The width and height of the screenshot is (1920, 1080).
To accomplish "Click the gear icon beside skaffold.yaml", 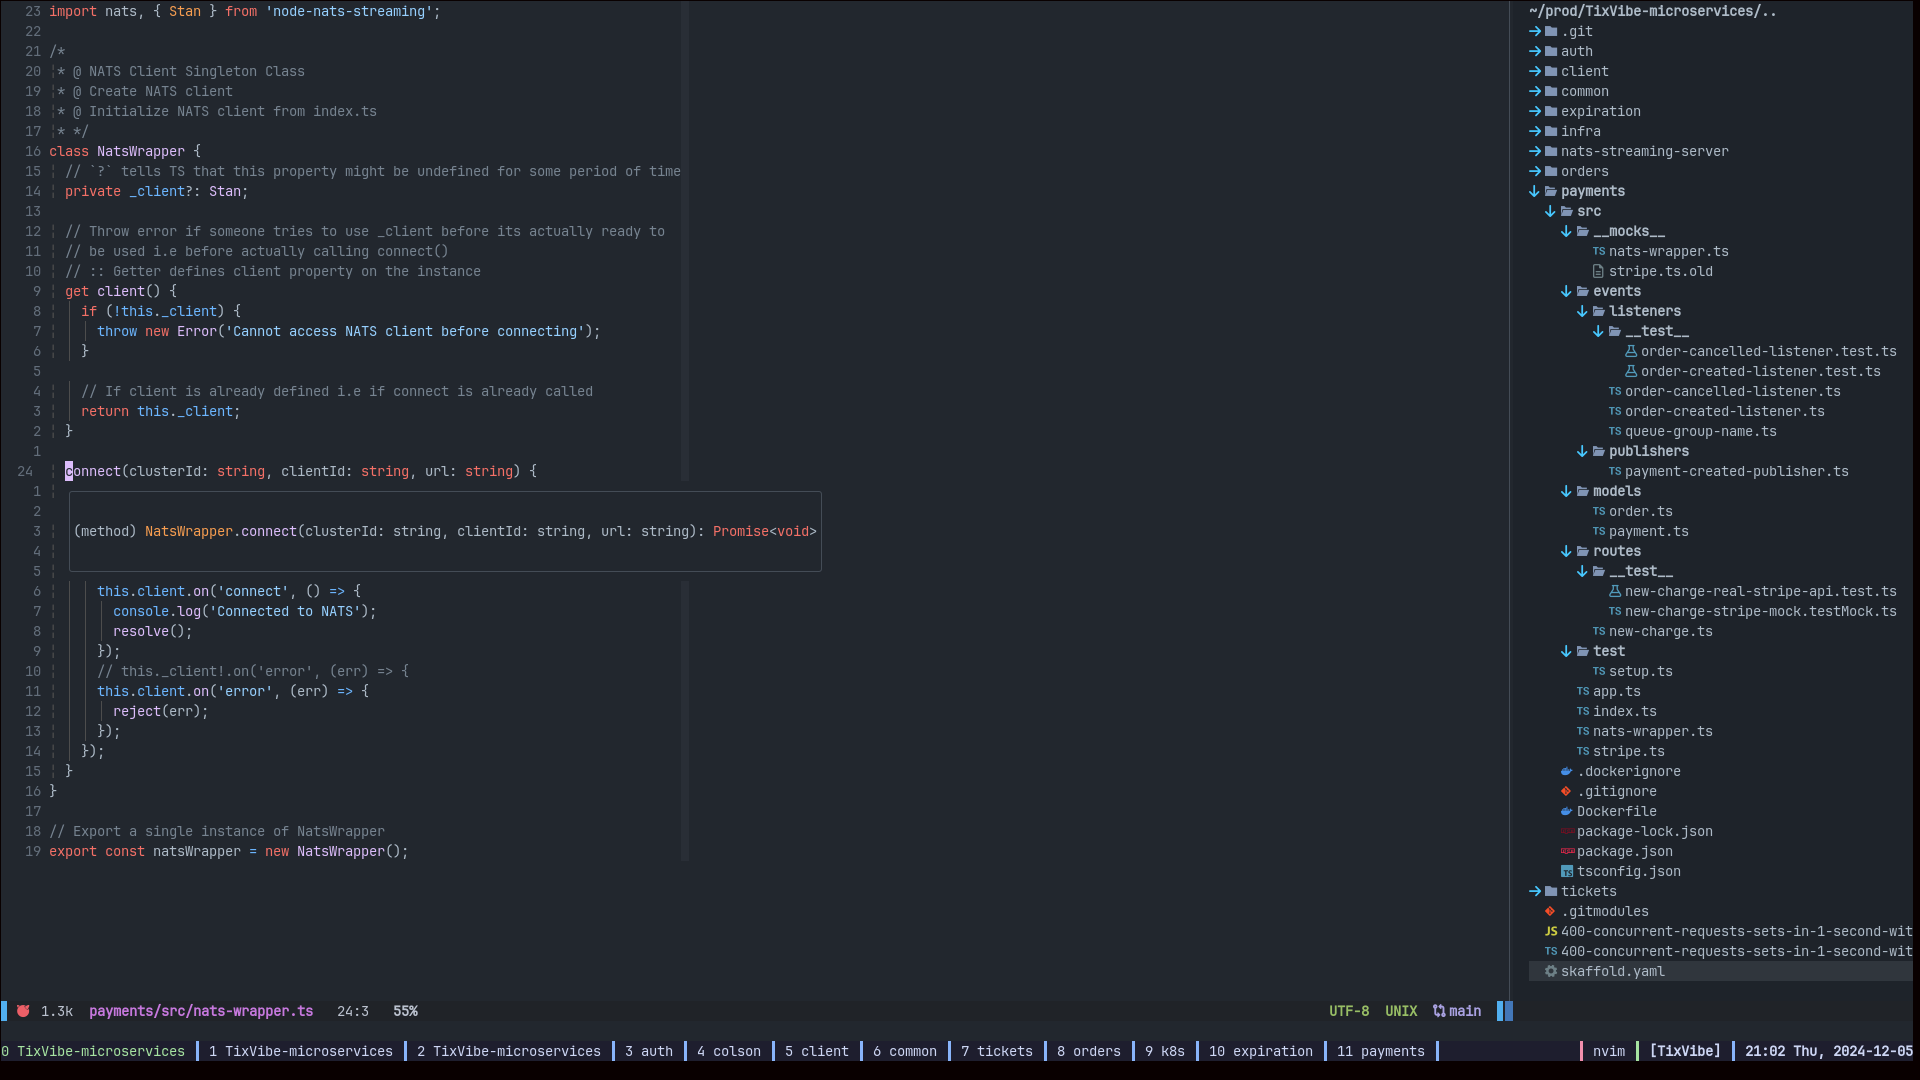I will [x=1550, y=971].
